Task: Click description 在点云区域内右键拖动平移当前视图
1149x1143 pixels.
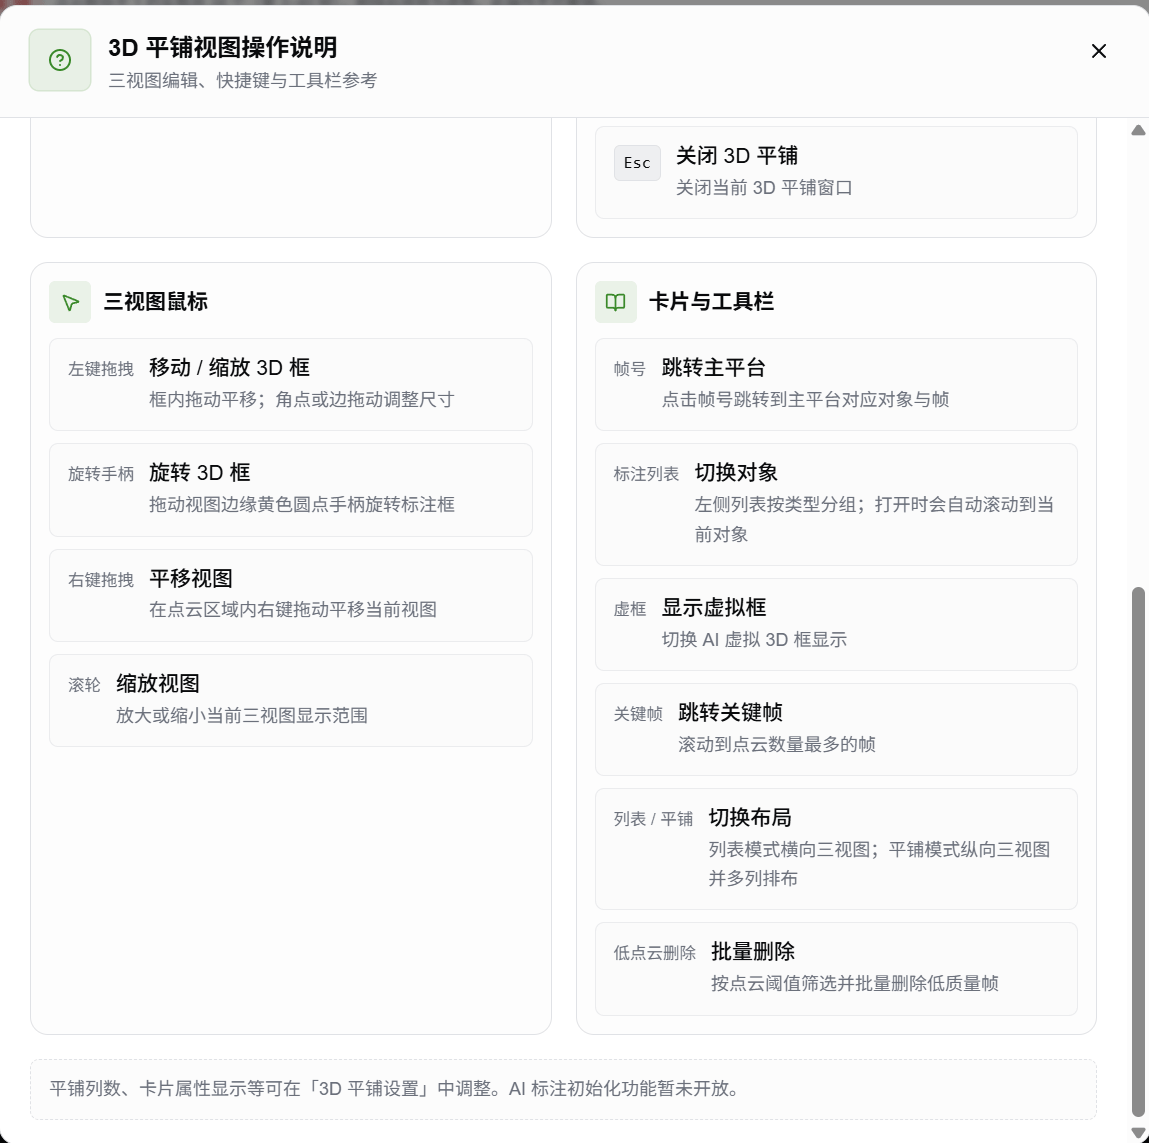Action: point(292,610)
